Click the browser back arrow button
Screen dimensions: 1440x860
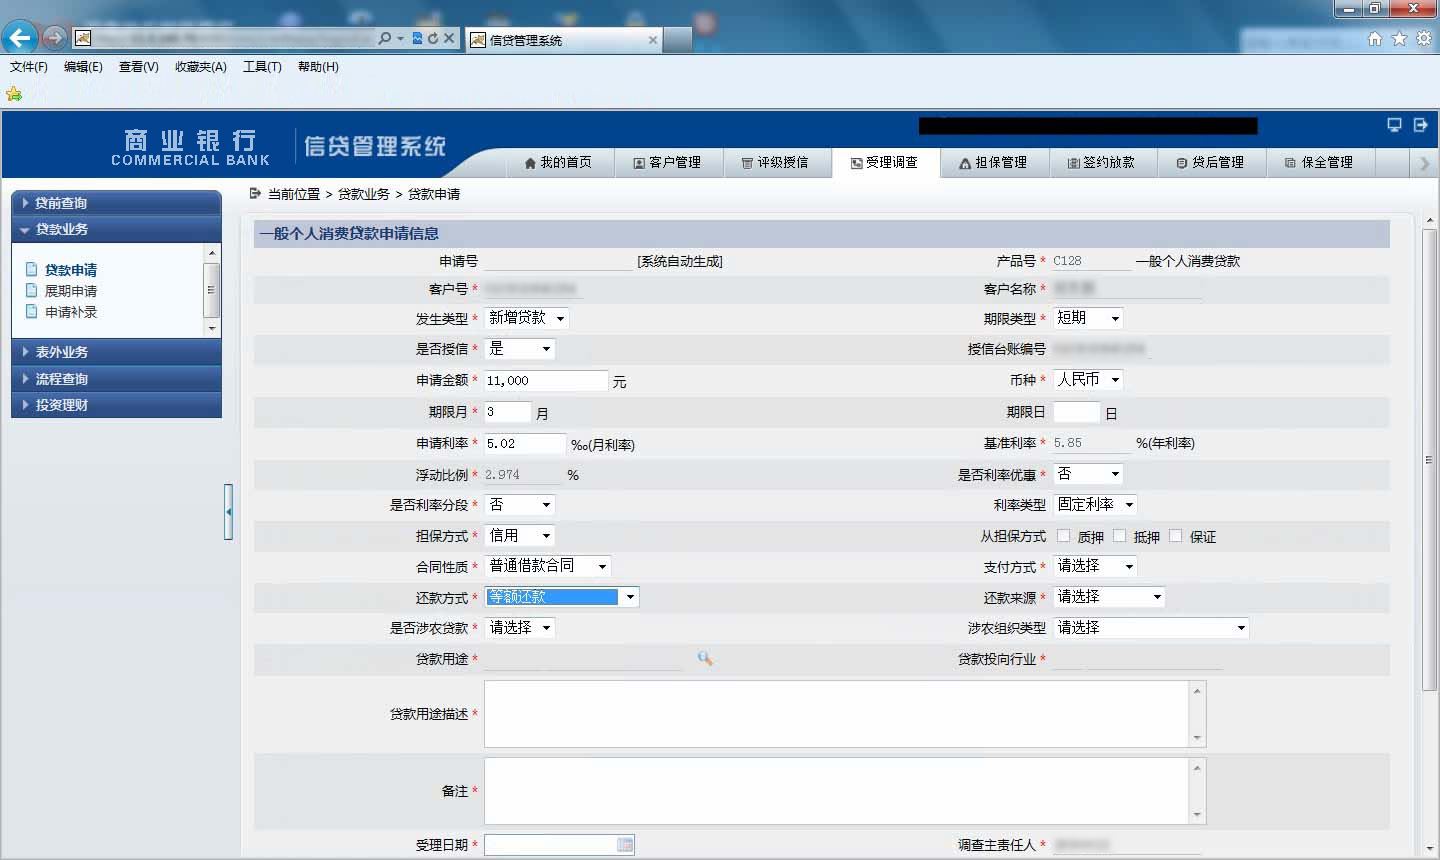[x=19, y=38]
